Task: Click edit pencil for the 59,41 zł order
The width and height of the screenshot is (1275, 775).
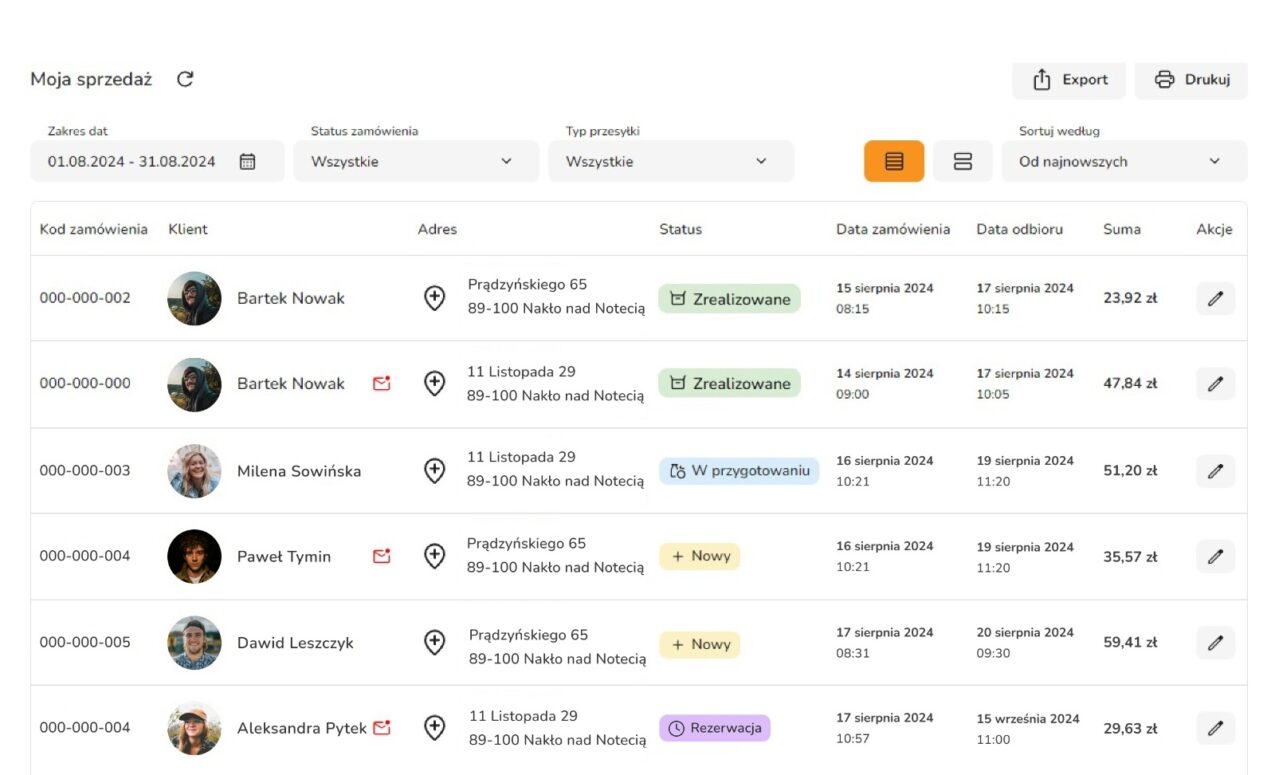Action: pos(1215,643)
